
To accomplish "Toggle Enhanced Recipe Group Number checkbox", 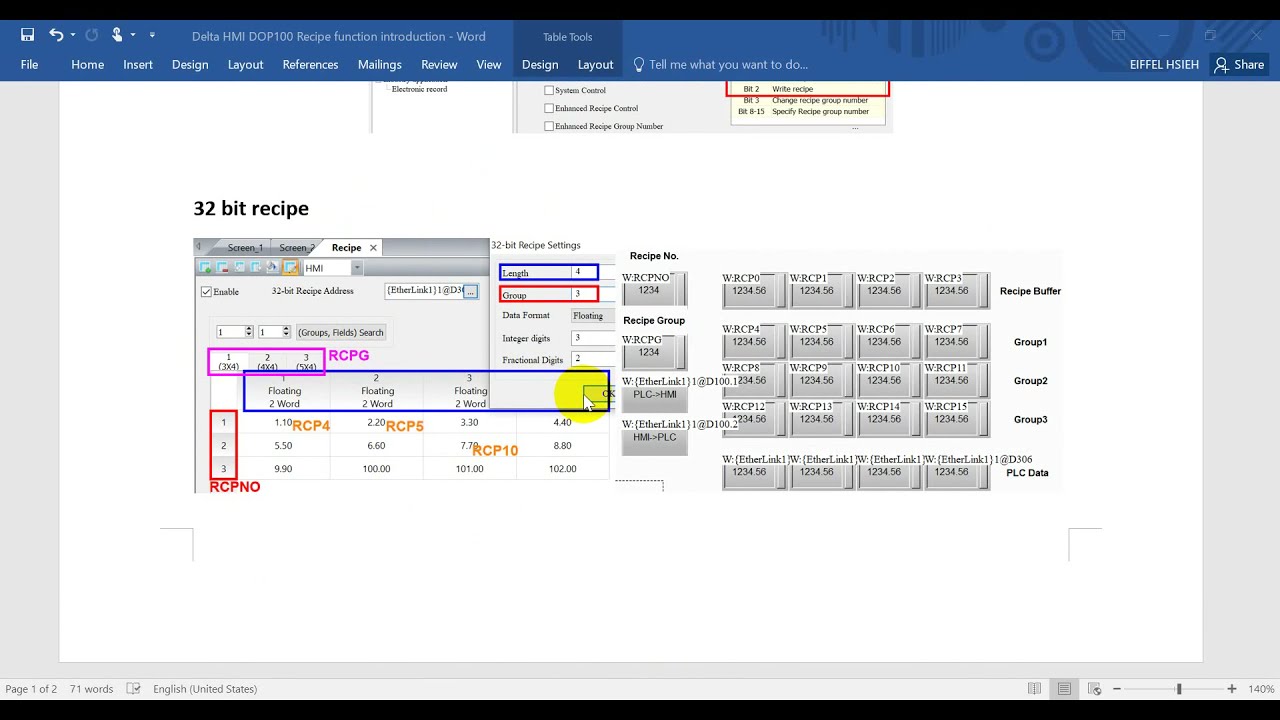I will (x=549, y=126).
